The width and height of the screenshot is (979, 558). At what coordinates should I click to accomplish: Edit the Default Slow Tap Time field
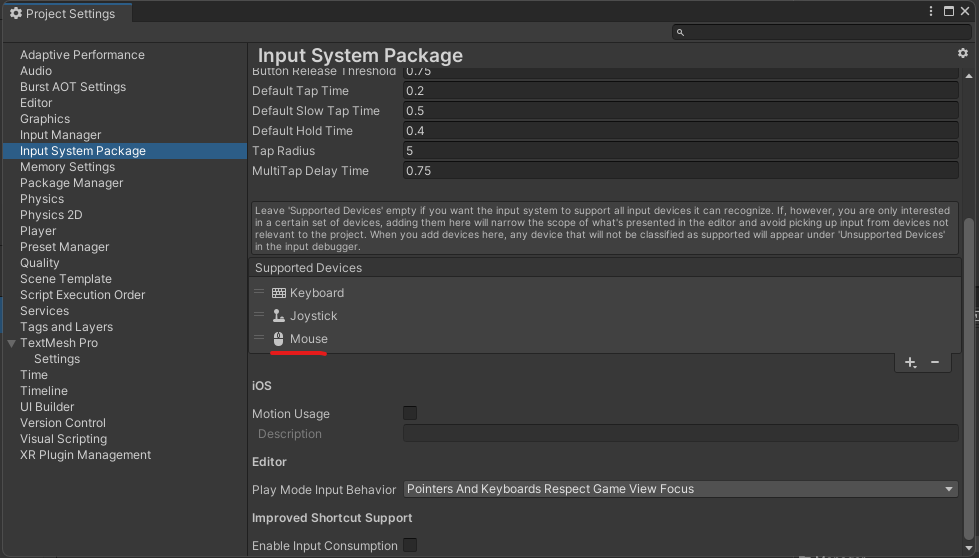(x=681, y=110)
